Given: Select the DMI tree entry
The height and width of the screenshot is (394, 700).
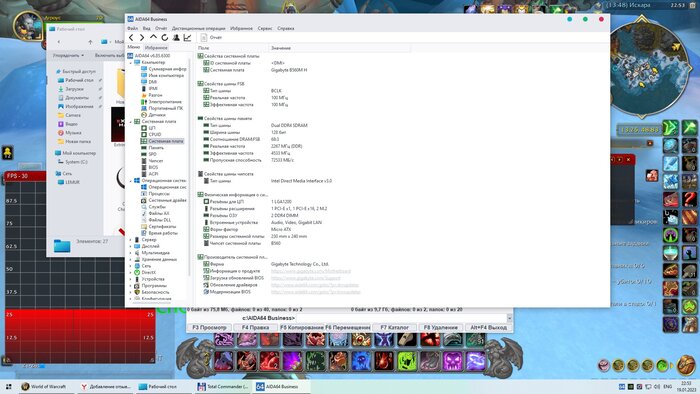Looking at the screenshot, I should [149, 82].
